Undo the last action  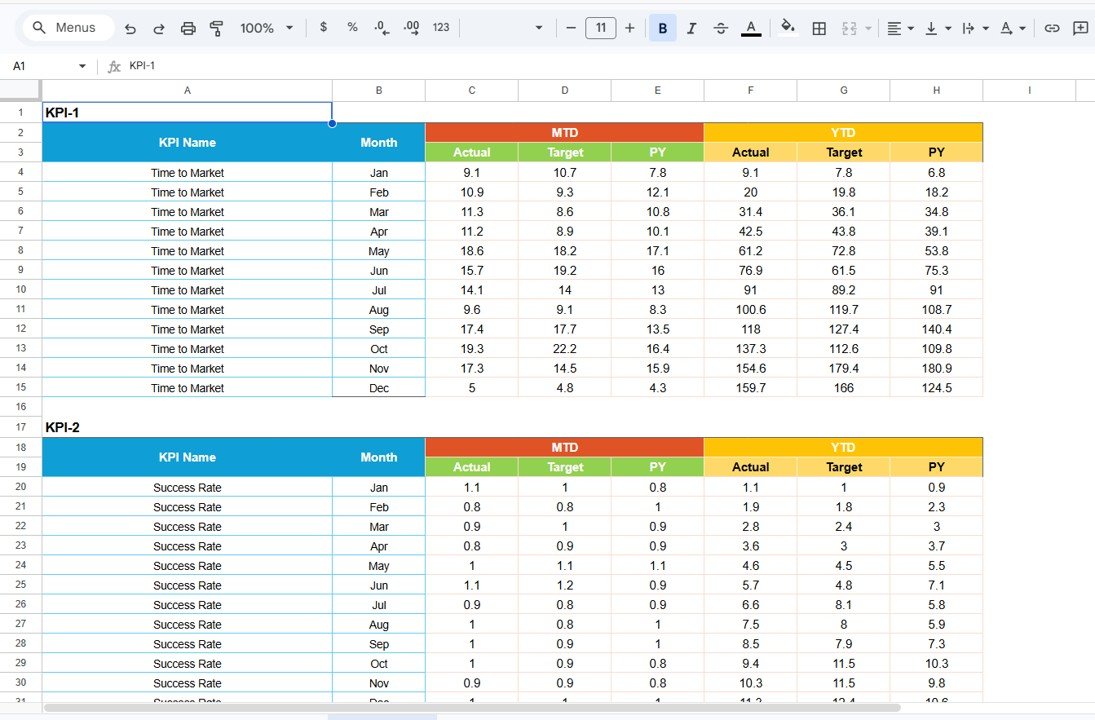pos(130,27)
